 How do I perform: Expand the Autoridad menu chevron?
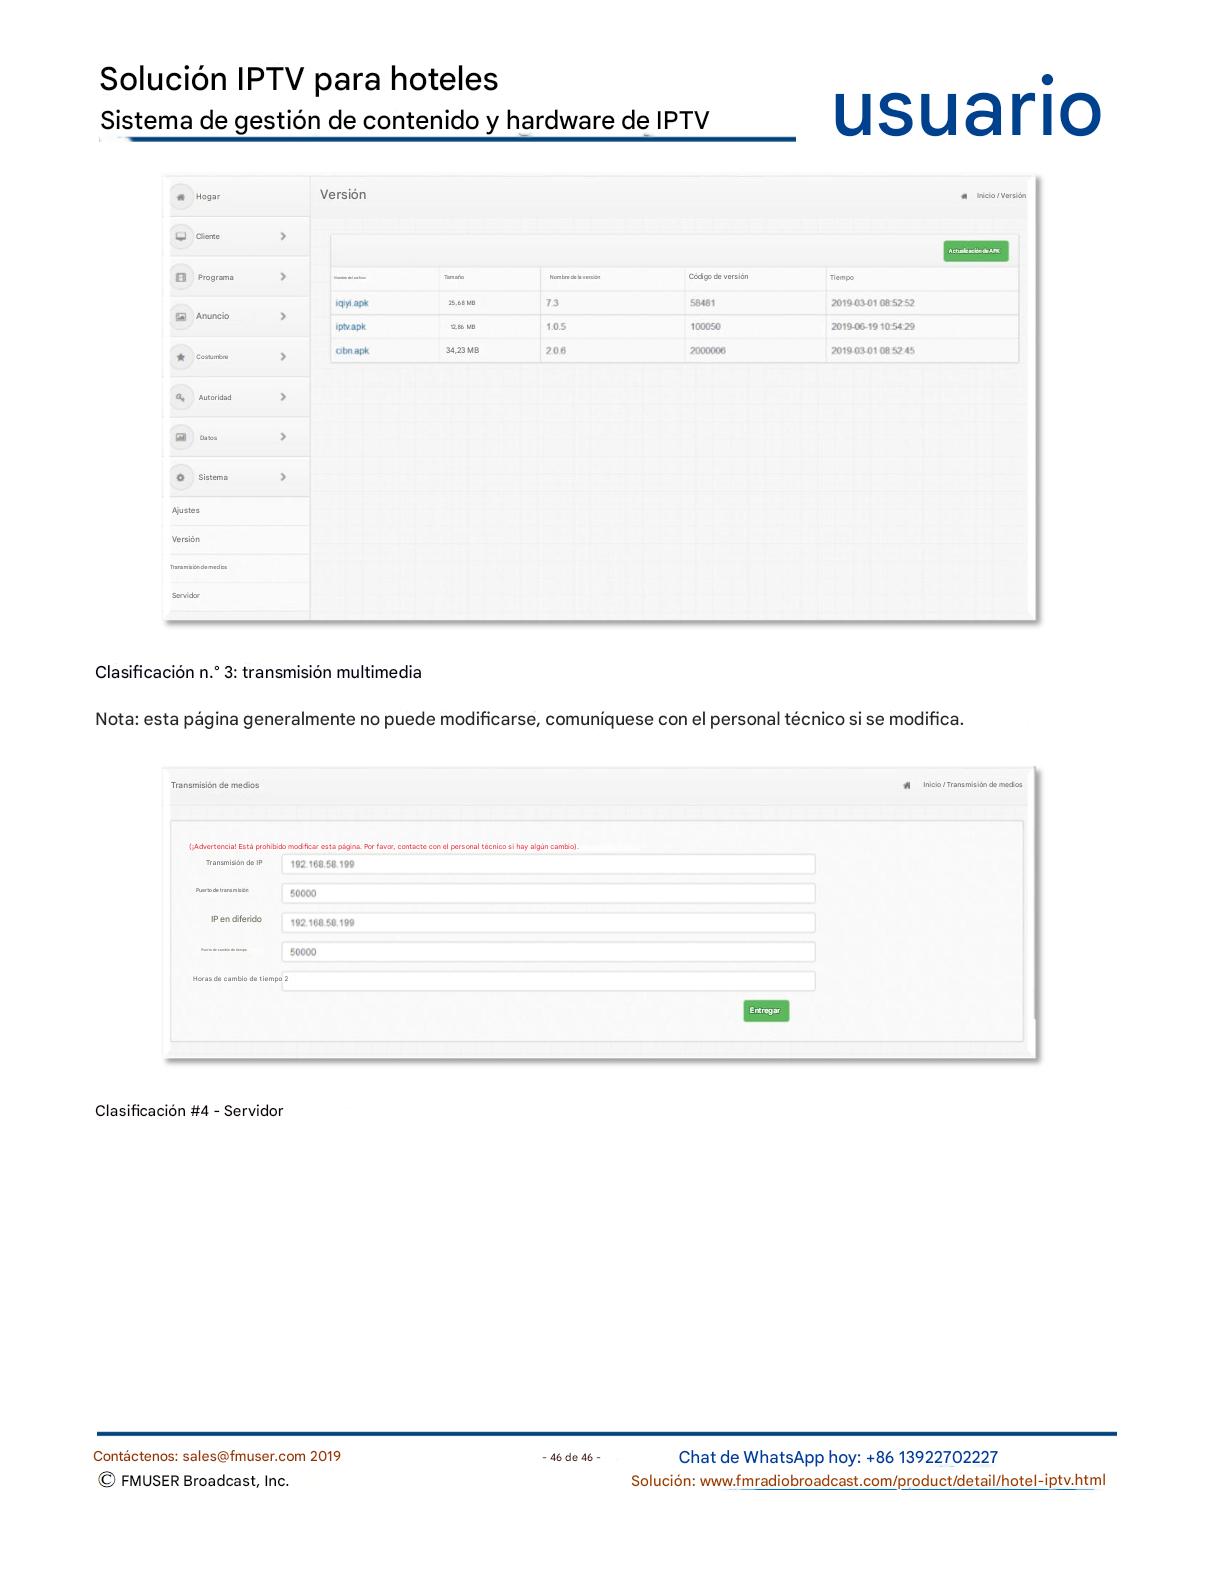283,397
